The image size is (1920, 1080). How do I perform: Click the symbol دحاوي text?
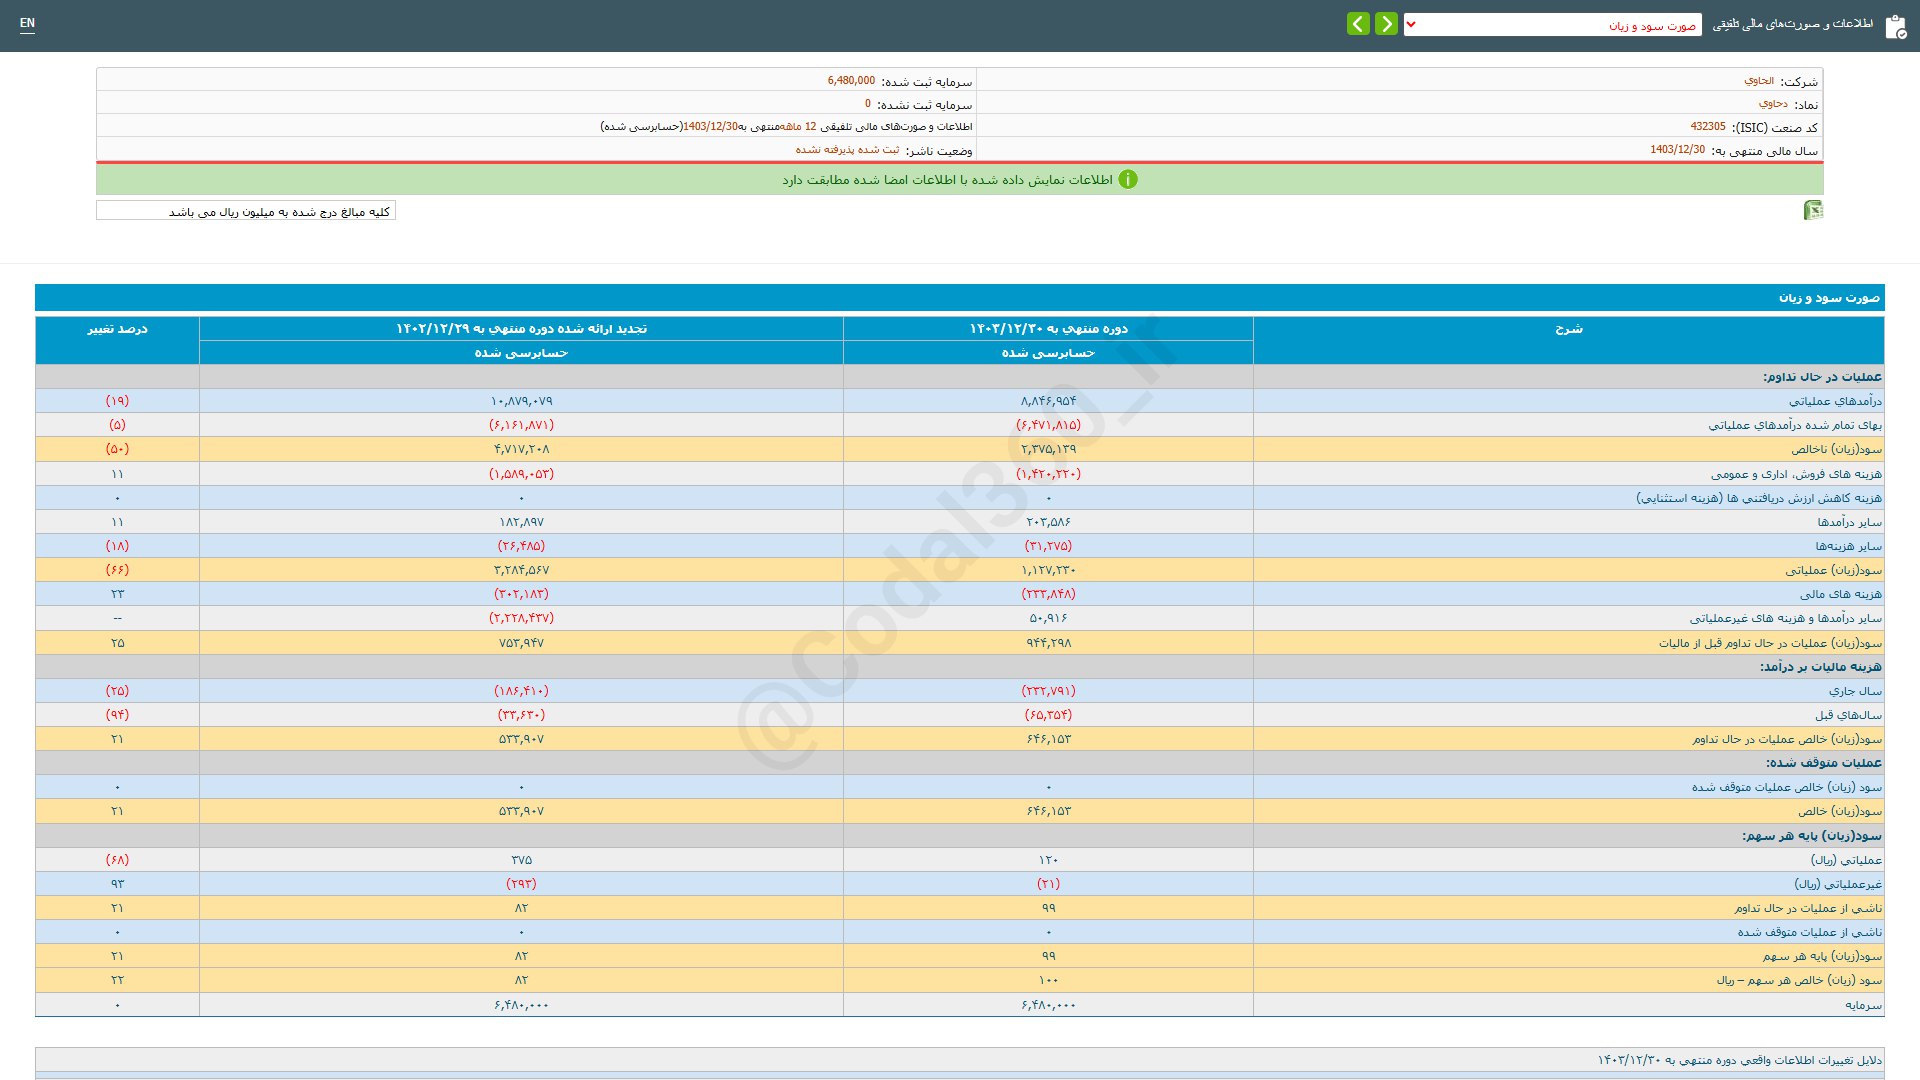tap(1773, 104)
